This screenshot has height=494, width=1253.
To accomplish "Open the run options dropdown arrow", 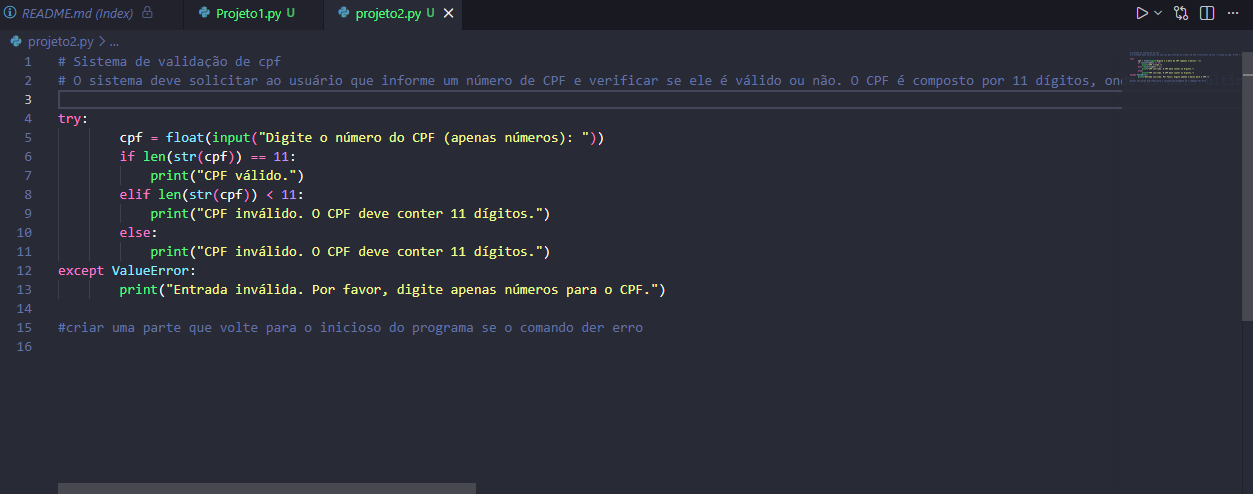I will tap(1158, 13).
